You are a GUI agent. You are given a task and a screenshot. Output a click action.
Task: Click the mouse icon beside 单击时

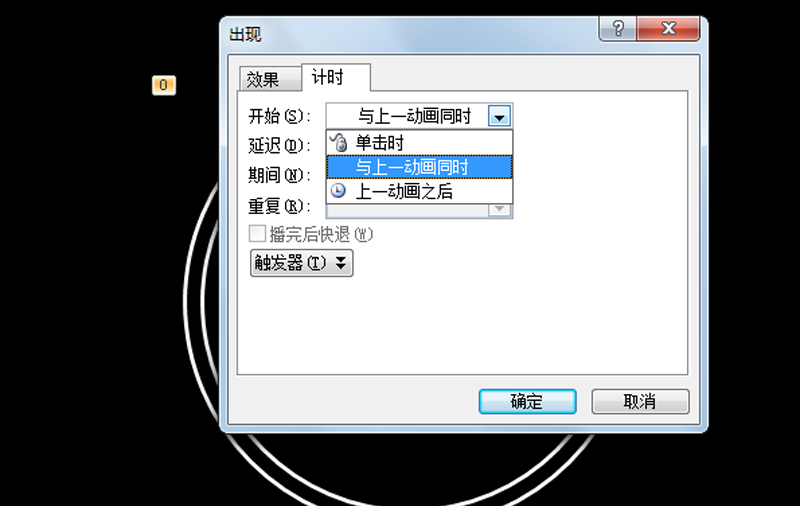pyautogui.click(x=338, y=142)
